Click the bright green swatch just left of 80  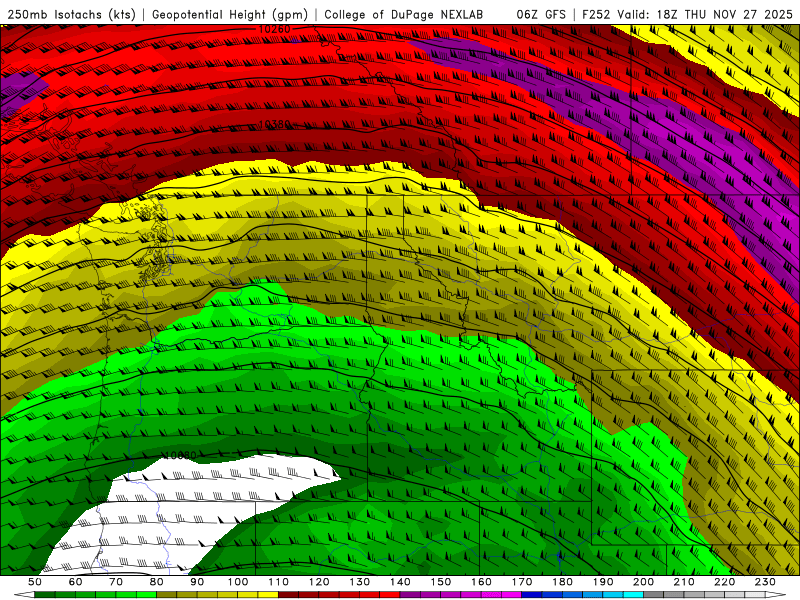(146, 595)
